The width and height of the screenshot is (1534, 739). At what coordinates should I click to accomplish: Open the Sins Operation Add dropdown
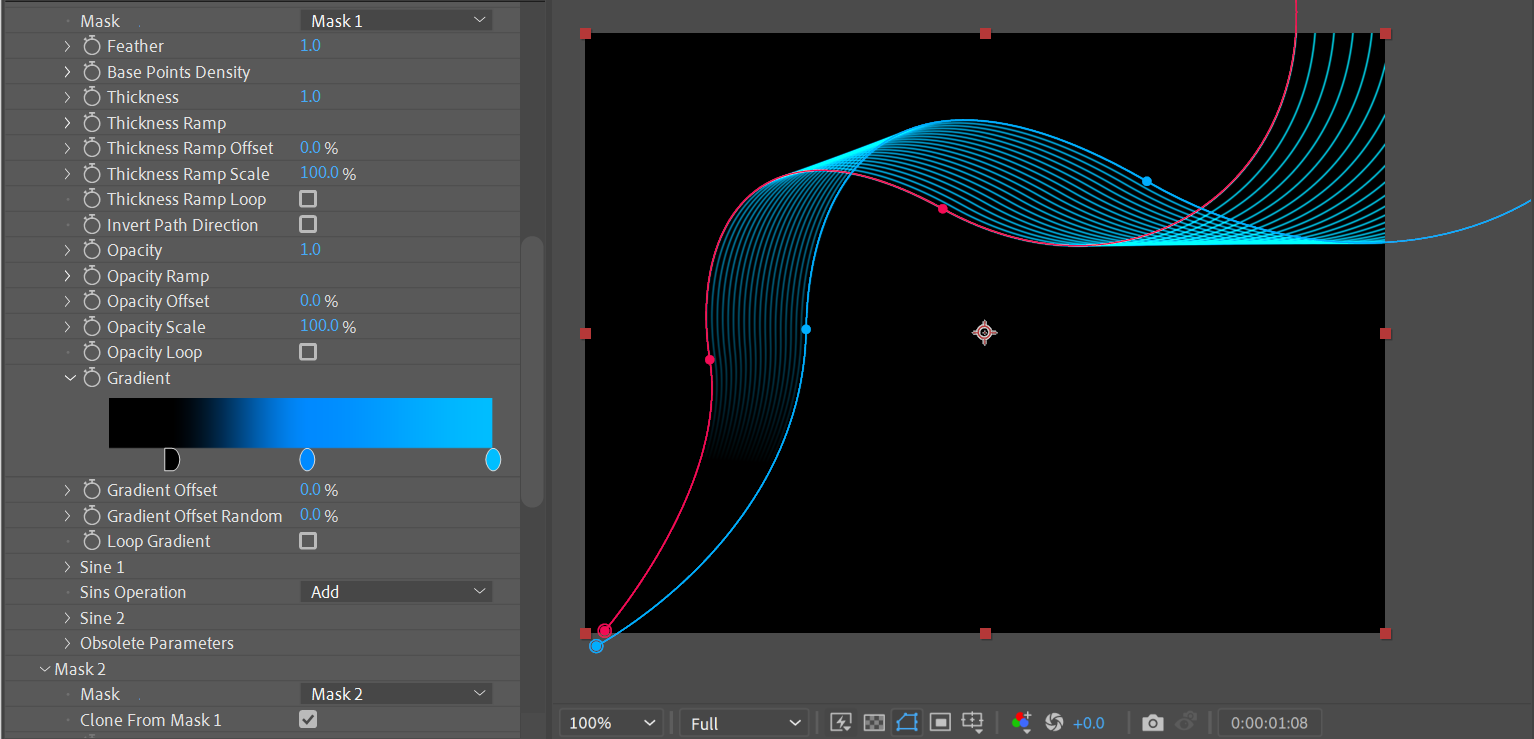click(x=396, y=592)
